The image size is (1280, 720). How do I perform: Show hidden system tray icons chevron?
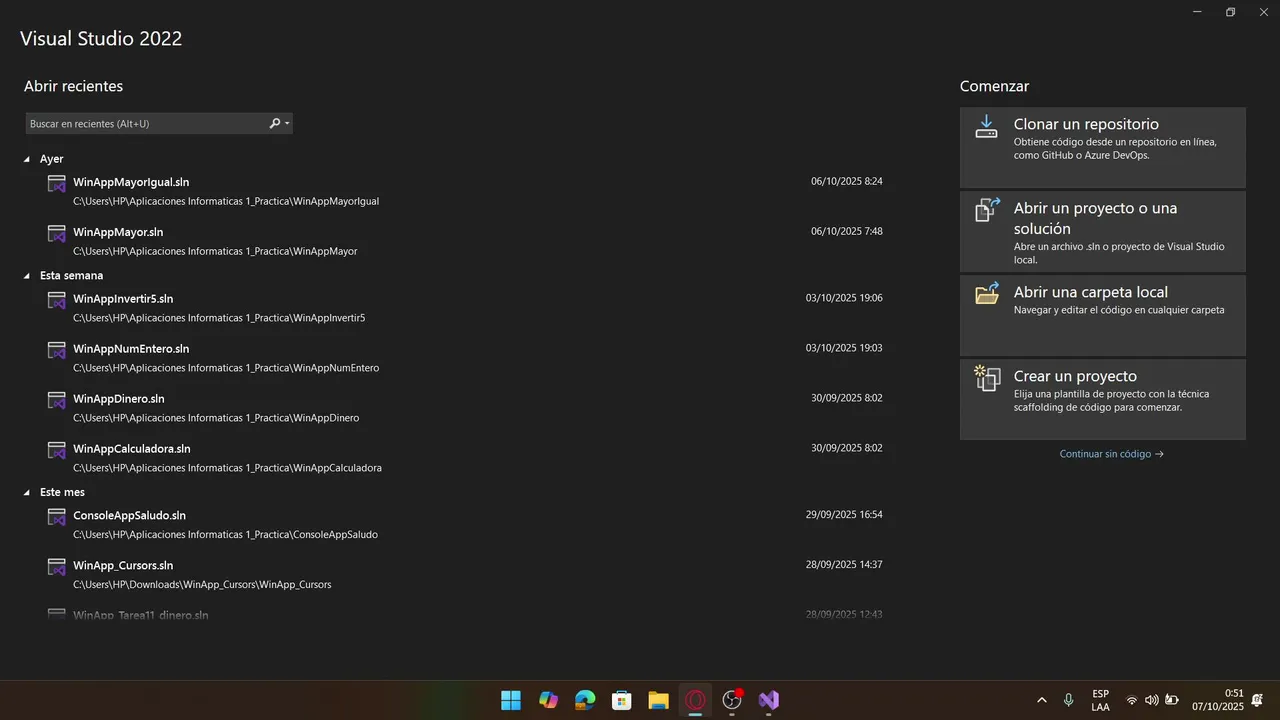click(x=1042, y=700)
